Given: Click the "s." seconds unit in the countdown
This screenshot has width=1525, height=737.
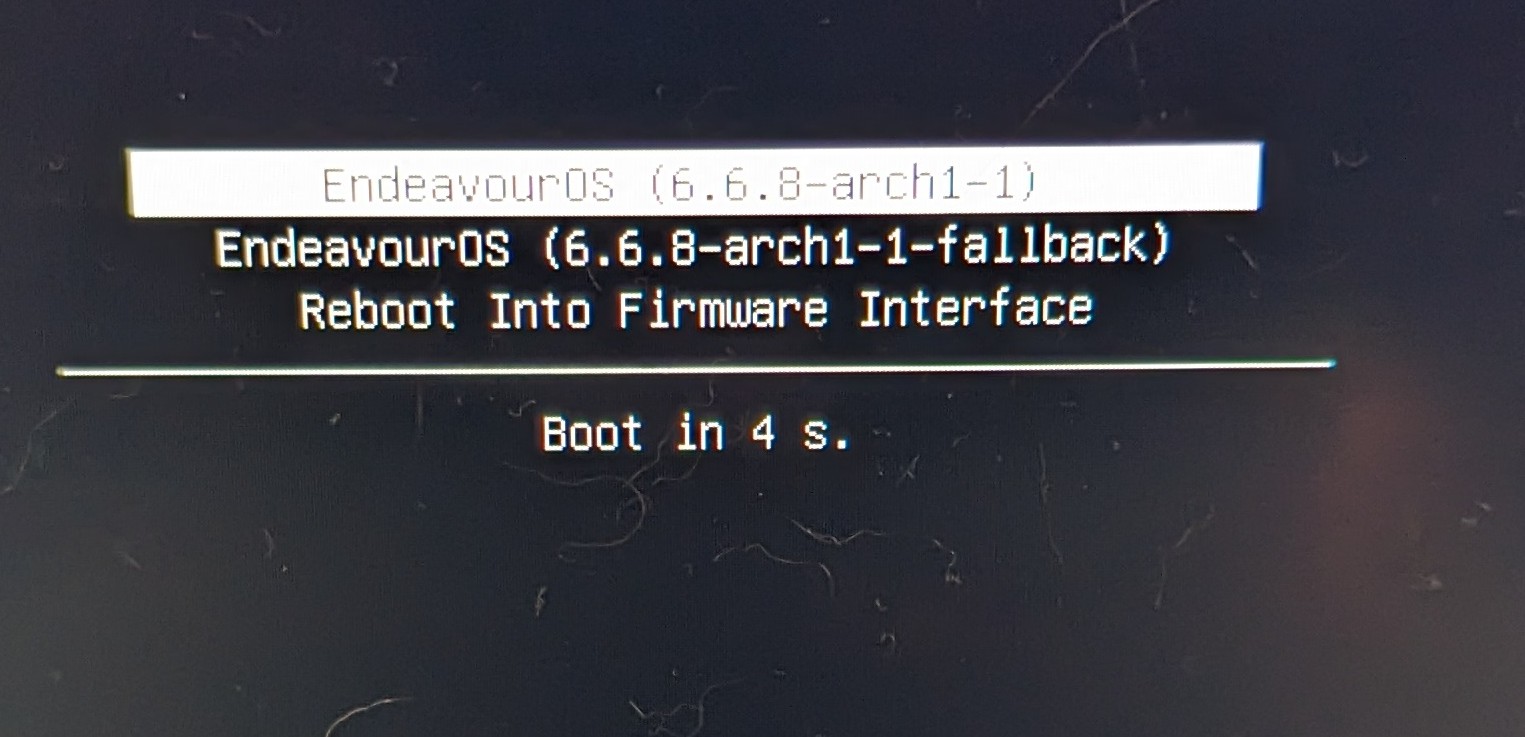Looking at the screenshot, I should (x=829, y=435).
